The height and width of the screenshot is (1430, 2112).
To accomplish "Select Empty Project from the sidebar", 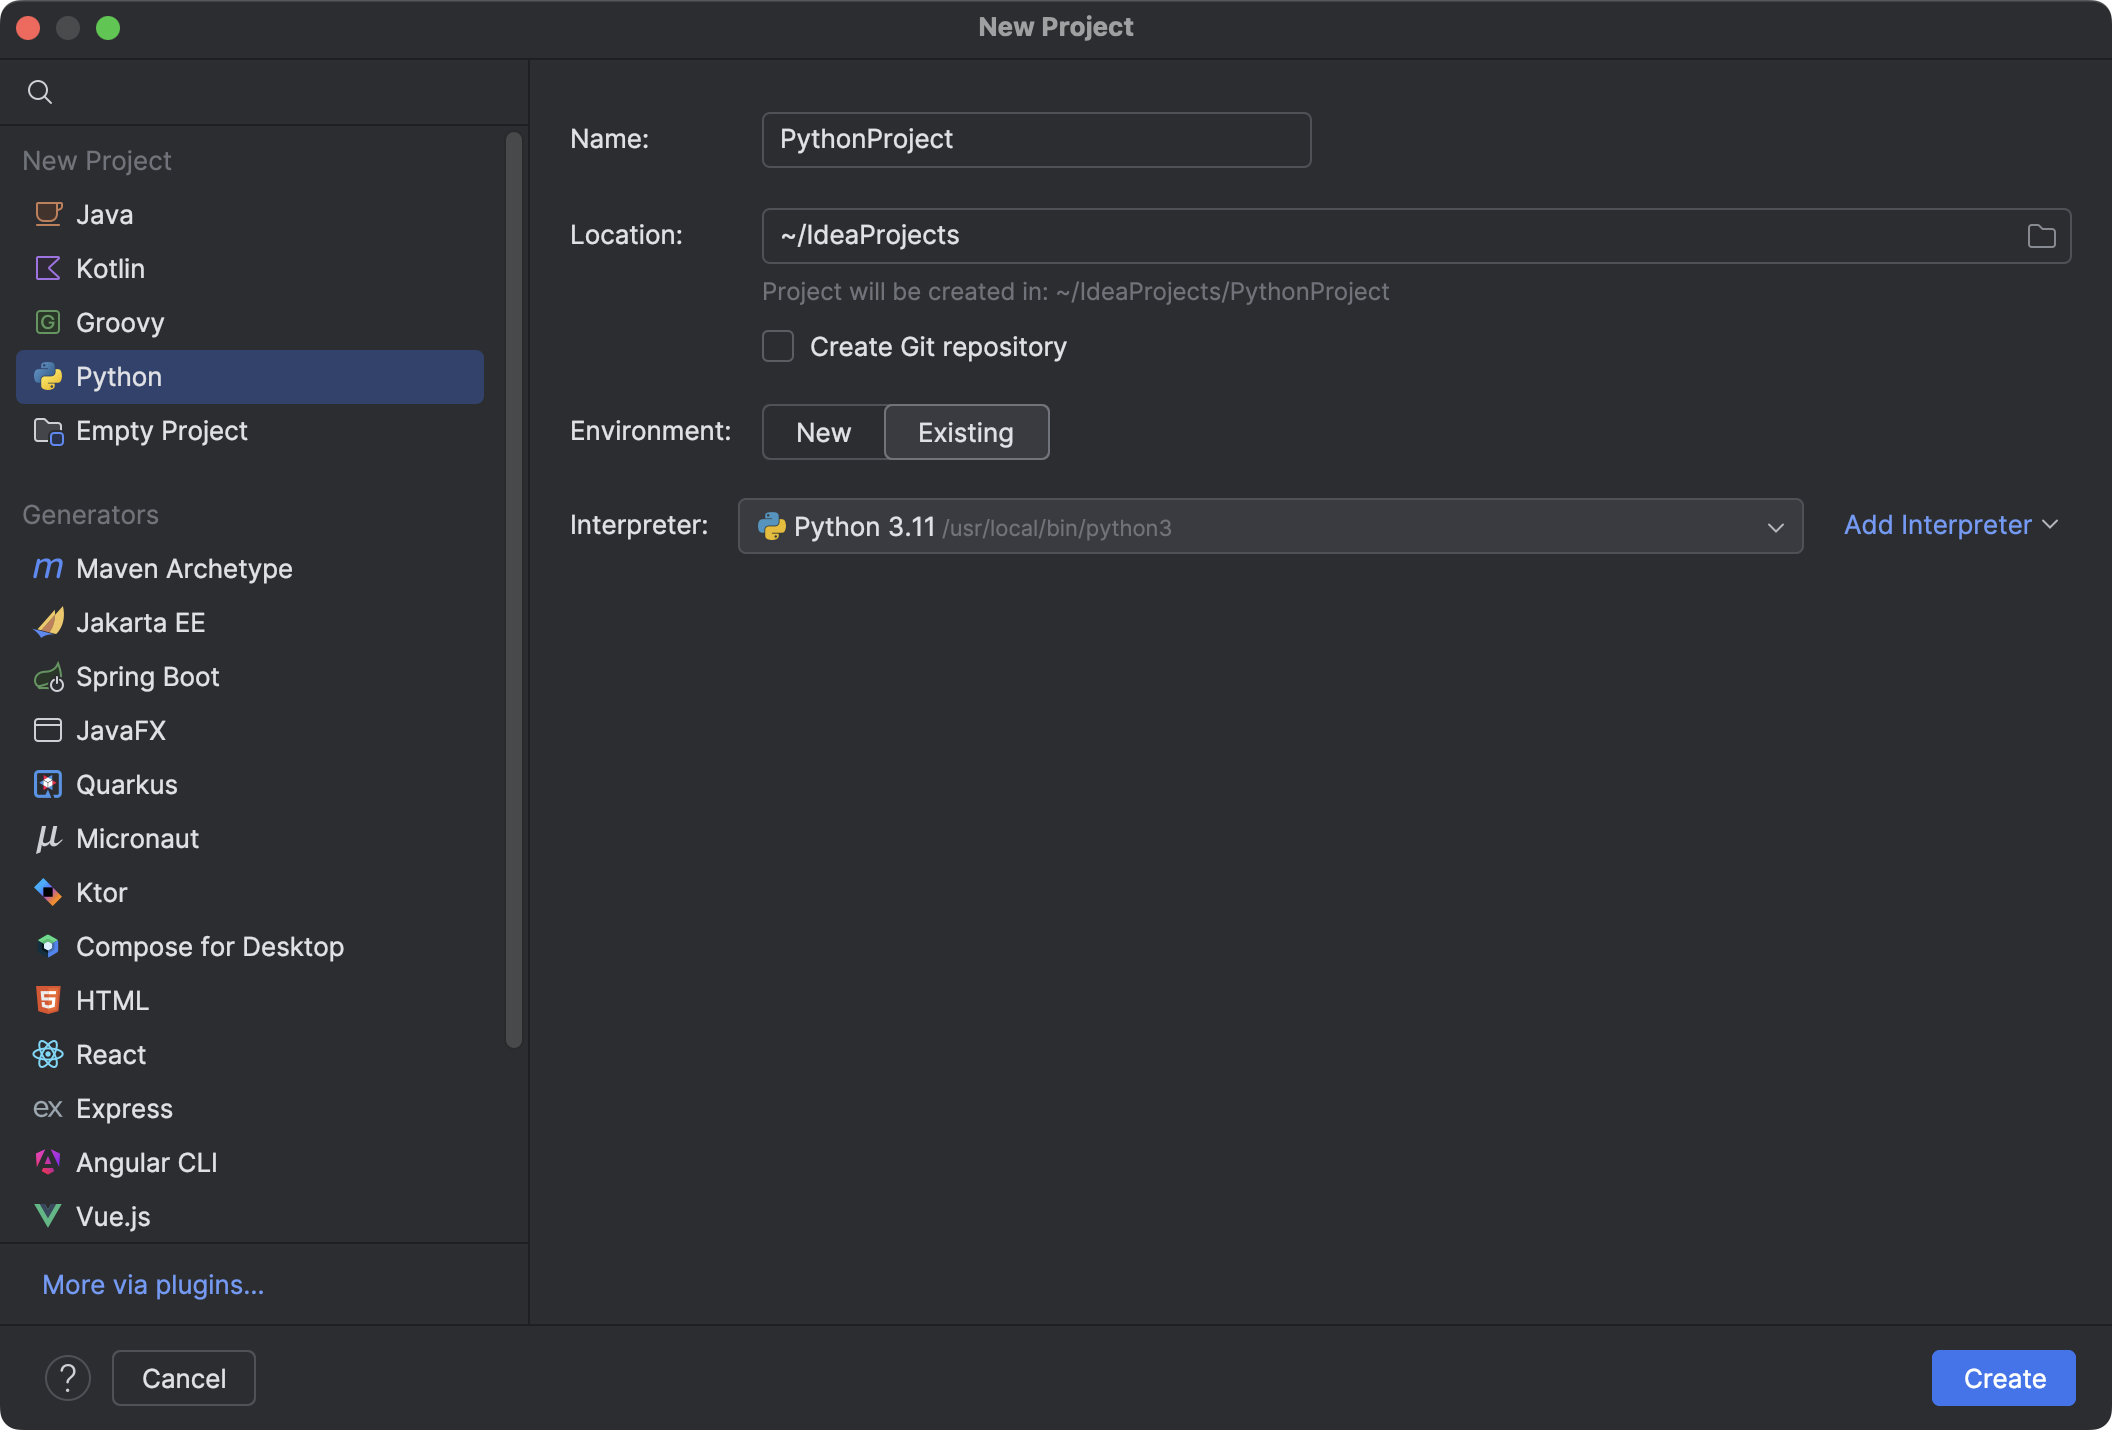I will [161, 431].
